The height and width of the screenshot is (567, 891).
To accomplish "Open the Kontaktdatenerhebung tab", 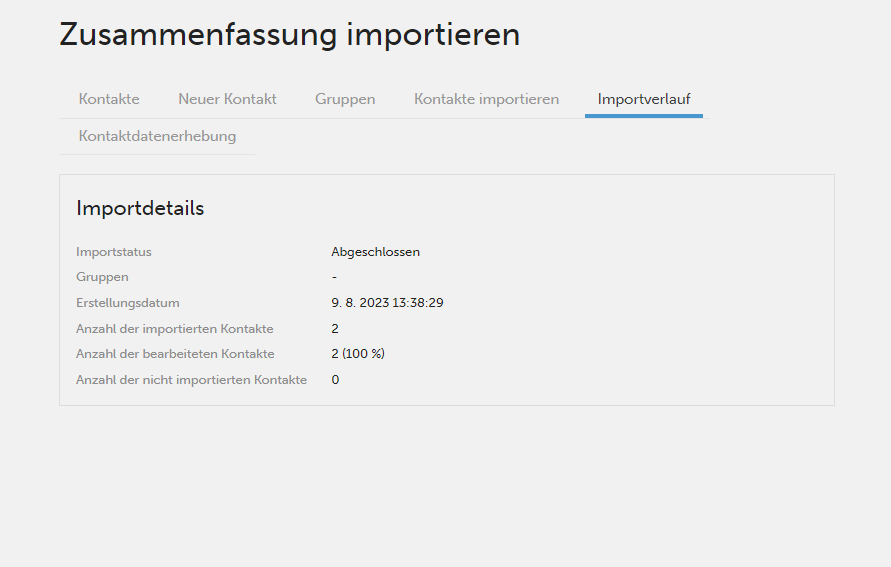I will [x=157, y=136].
